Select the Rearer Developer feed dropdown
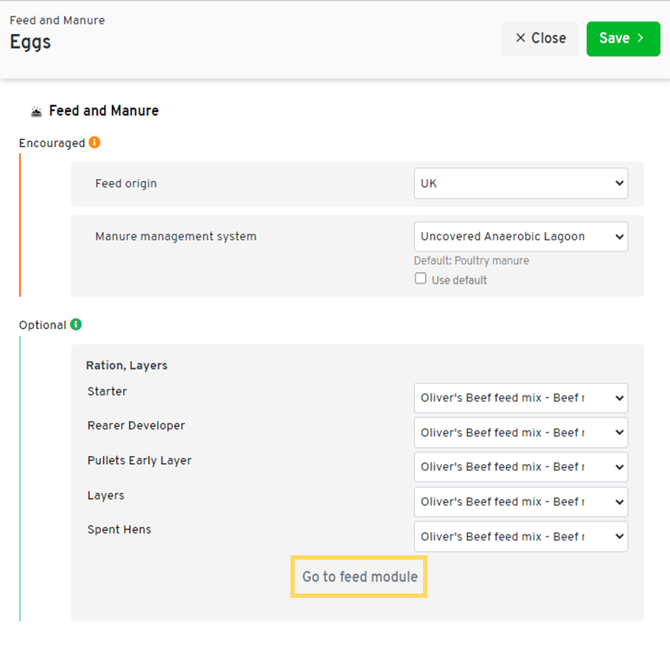670x648 pixels. pyautogui.click(x=520, y=433)
